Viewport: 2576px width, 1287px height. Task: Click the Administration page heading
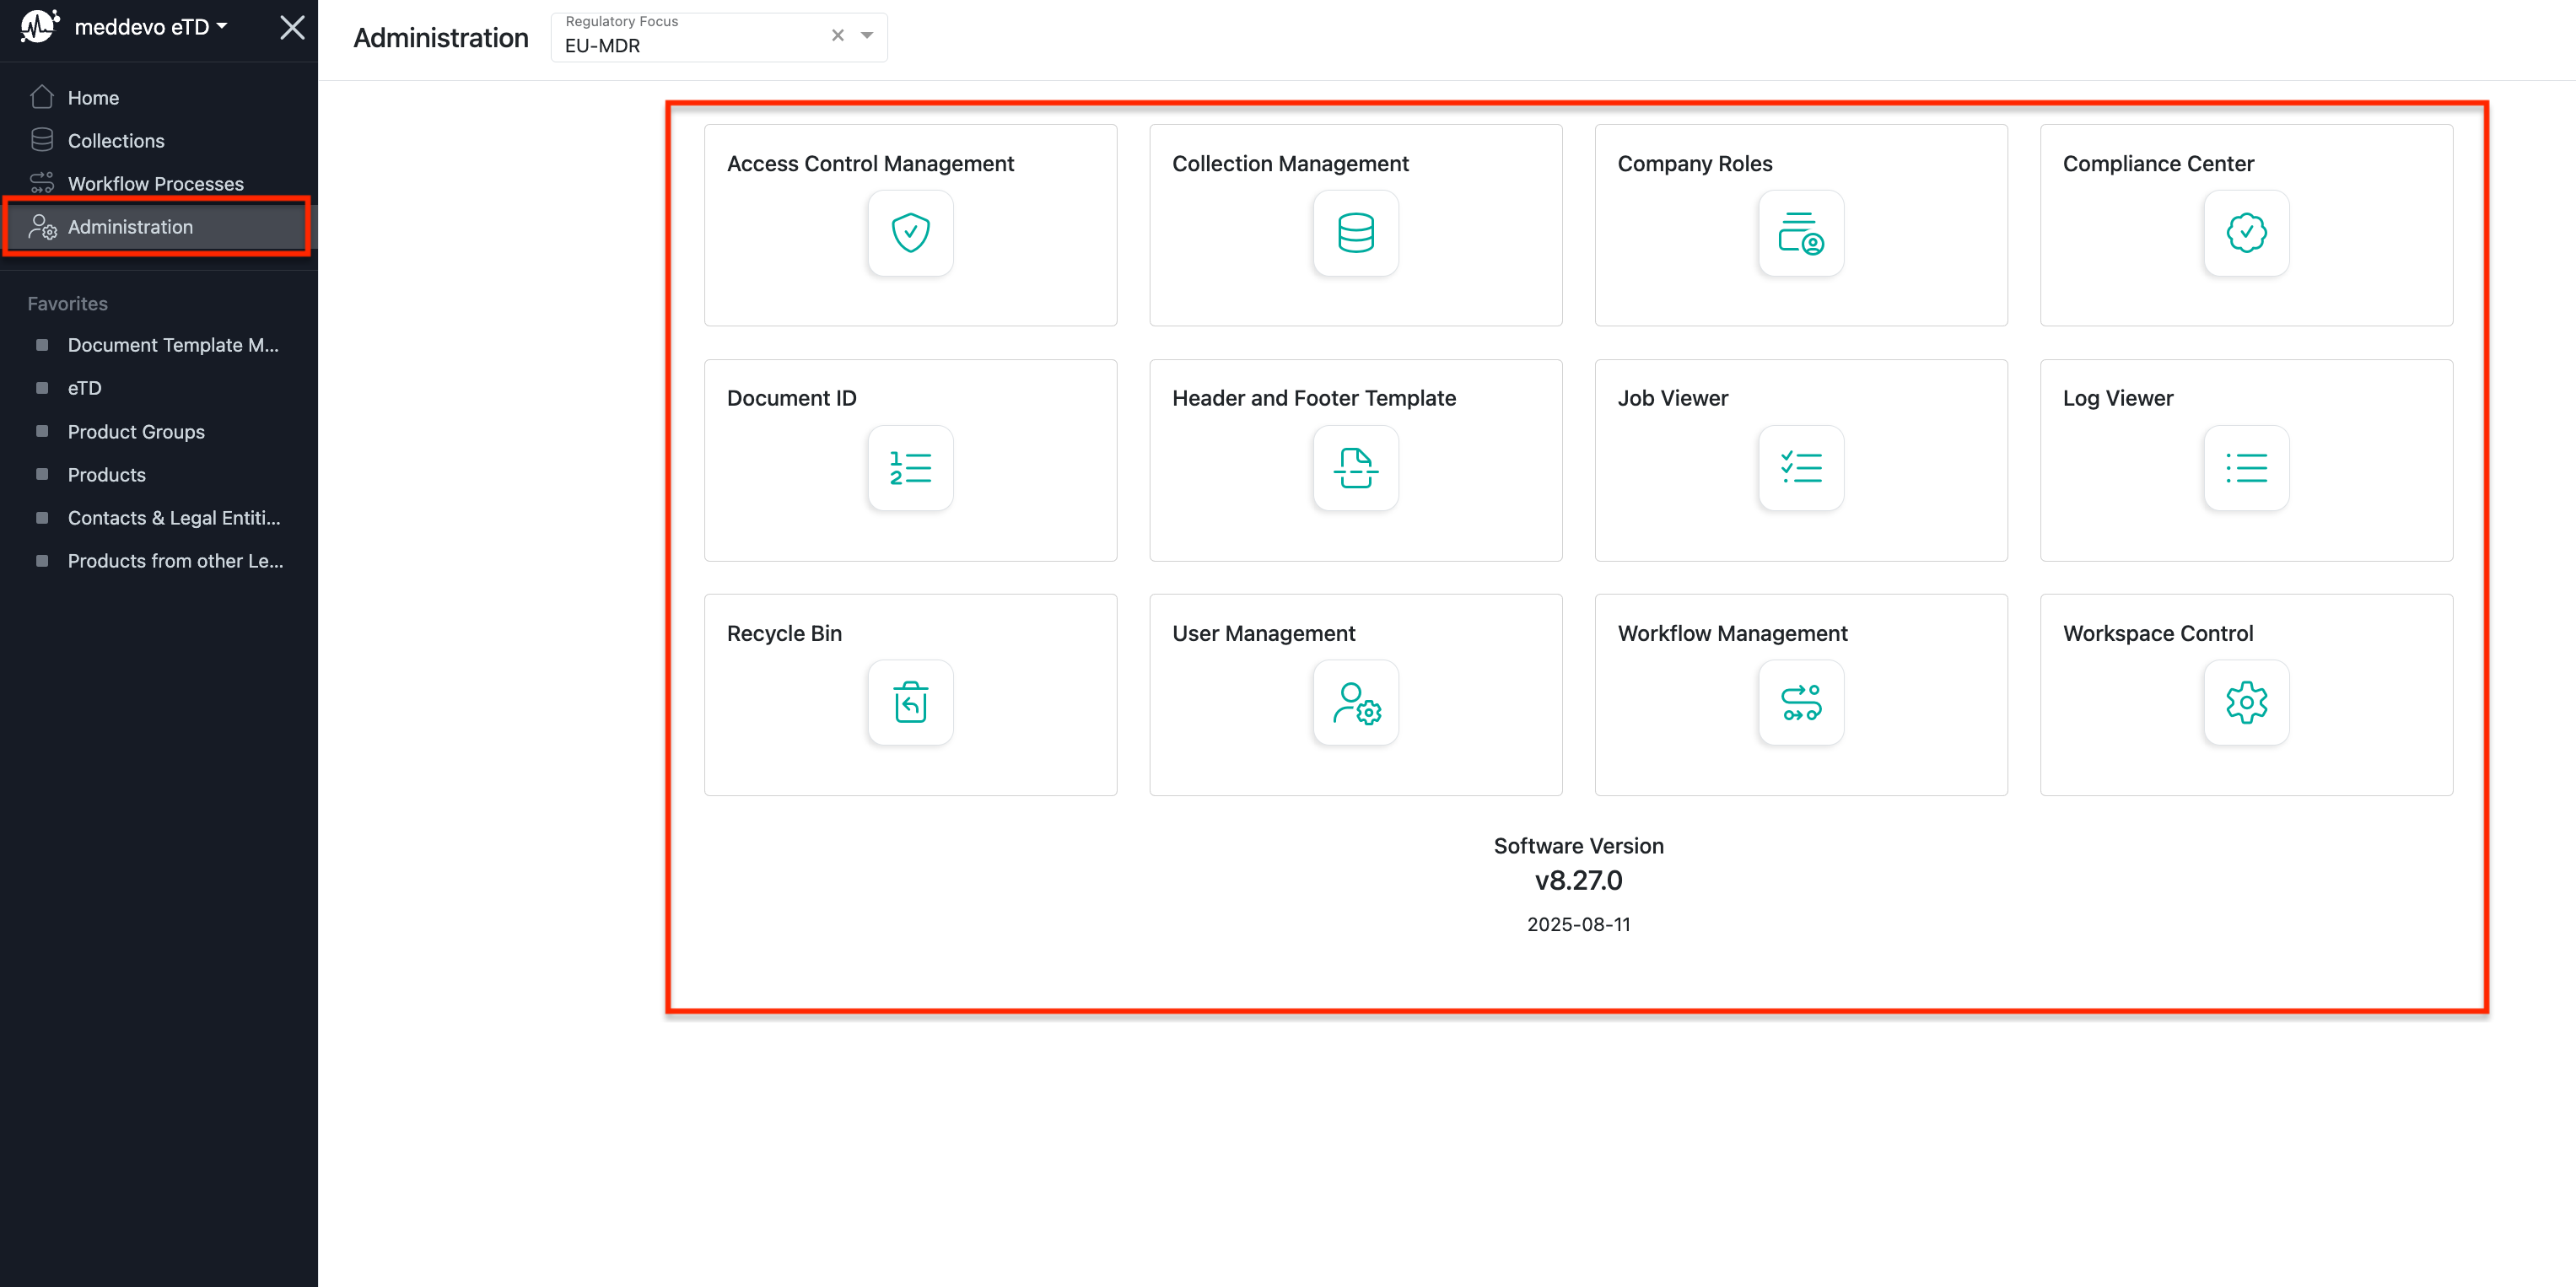pyautogui.click(x=441, y=38)
